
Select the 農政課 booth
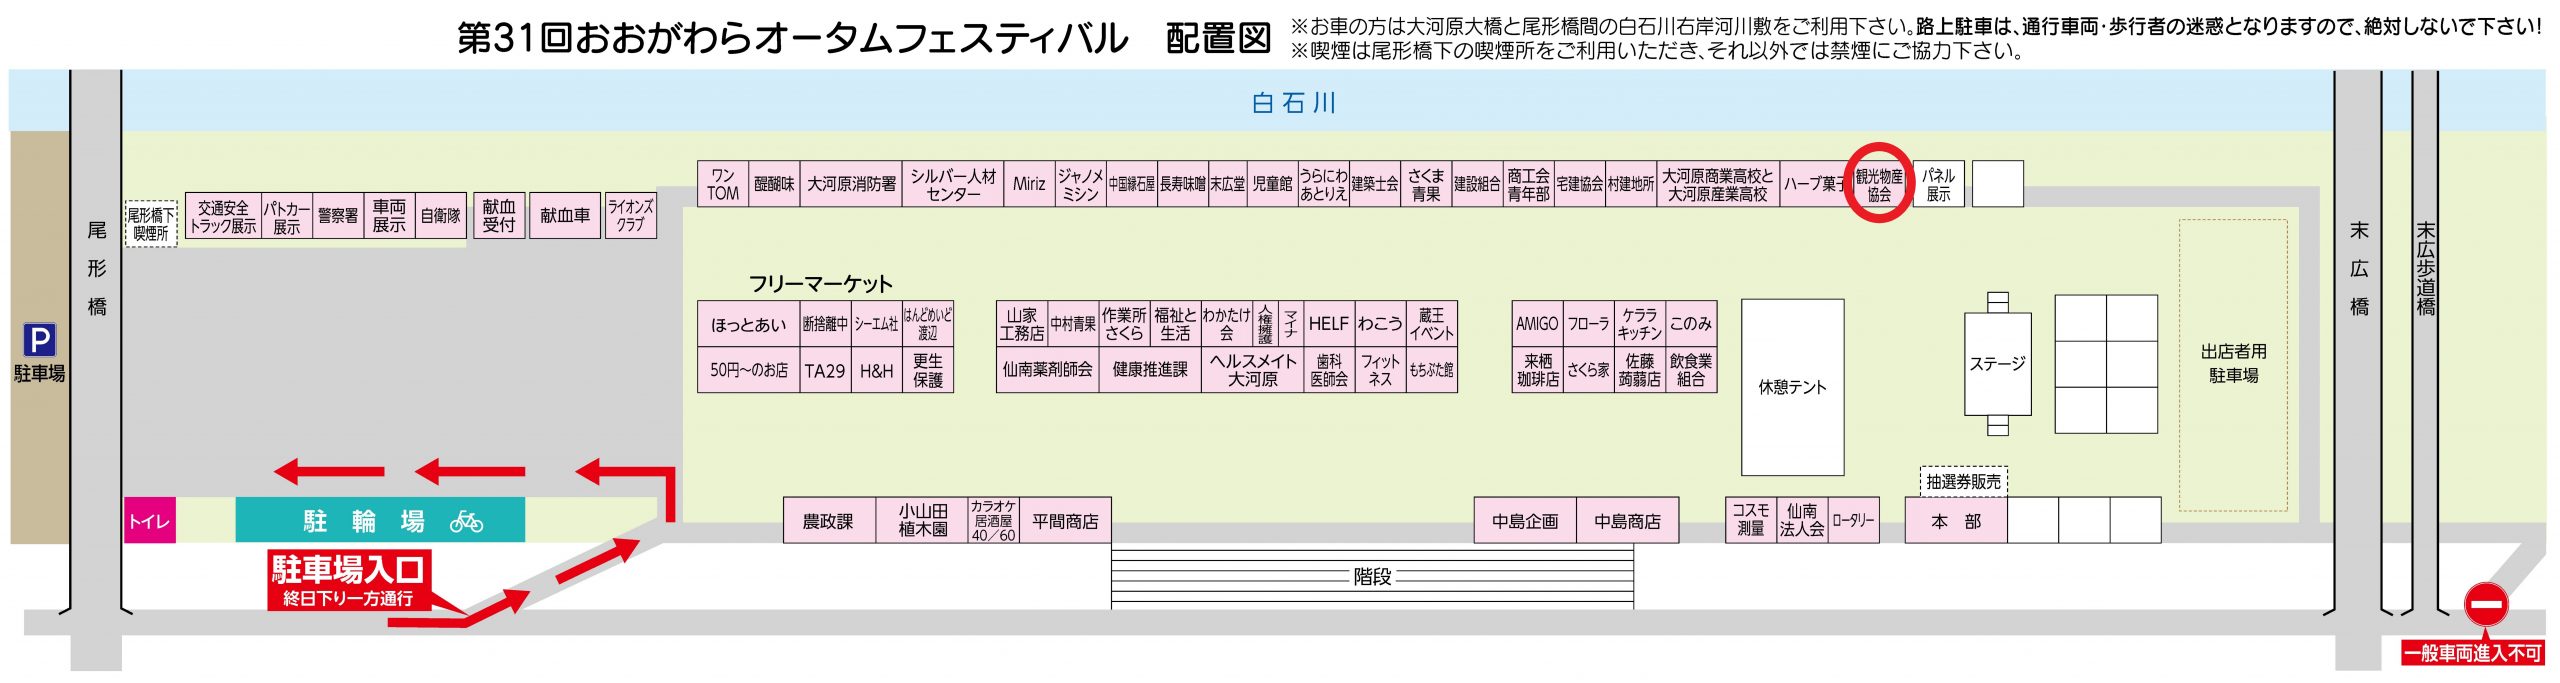point(829,520)
